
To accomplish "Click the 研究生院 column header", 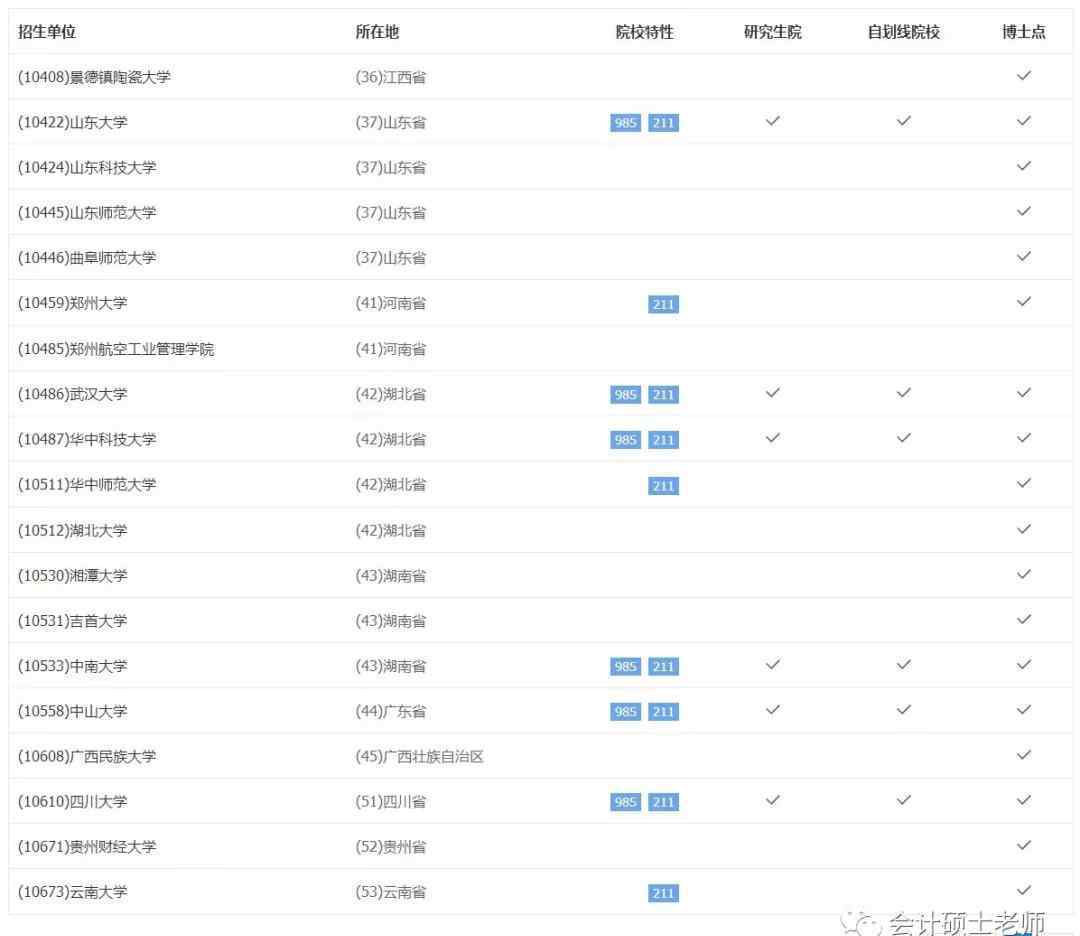I will [773, 32].
